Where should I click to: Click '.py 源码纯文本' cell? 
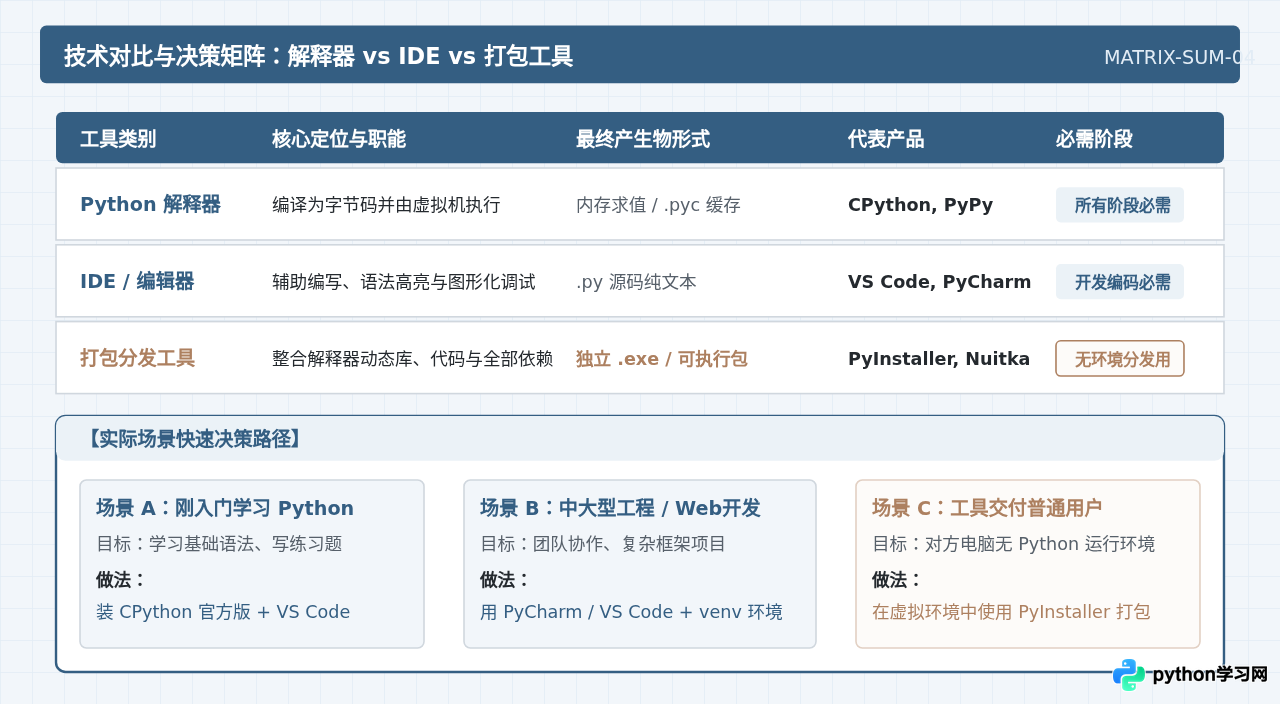(636, 282)
